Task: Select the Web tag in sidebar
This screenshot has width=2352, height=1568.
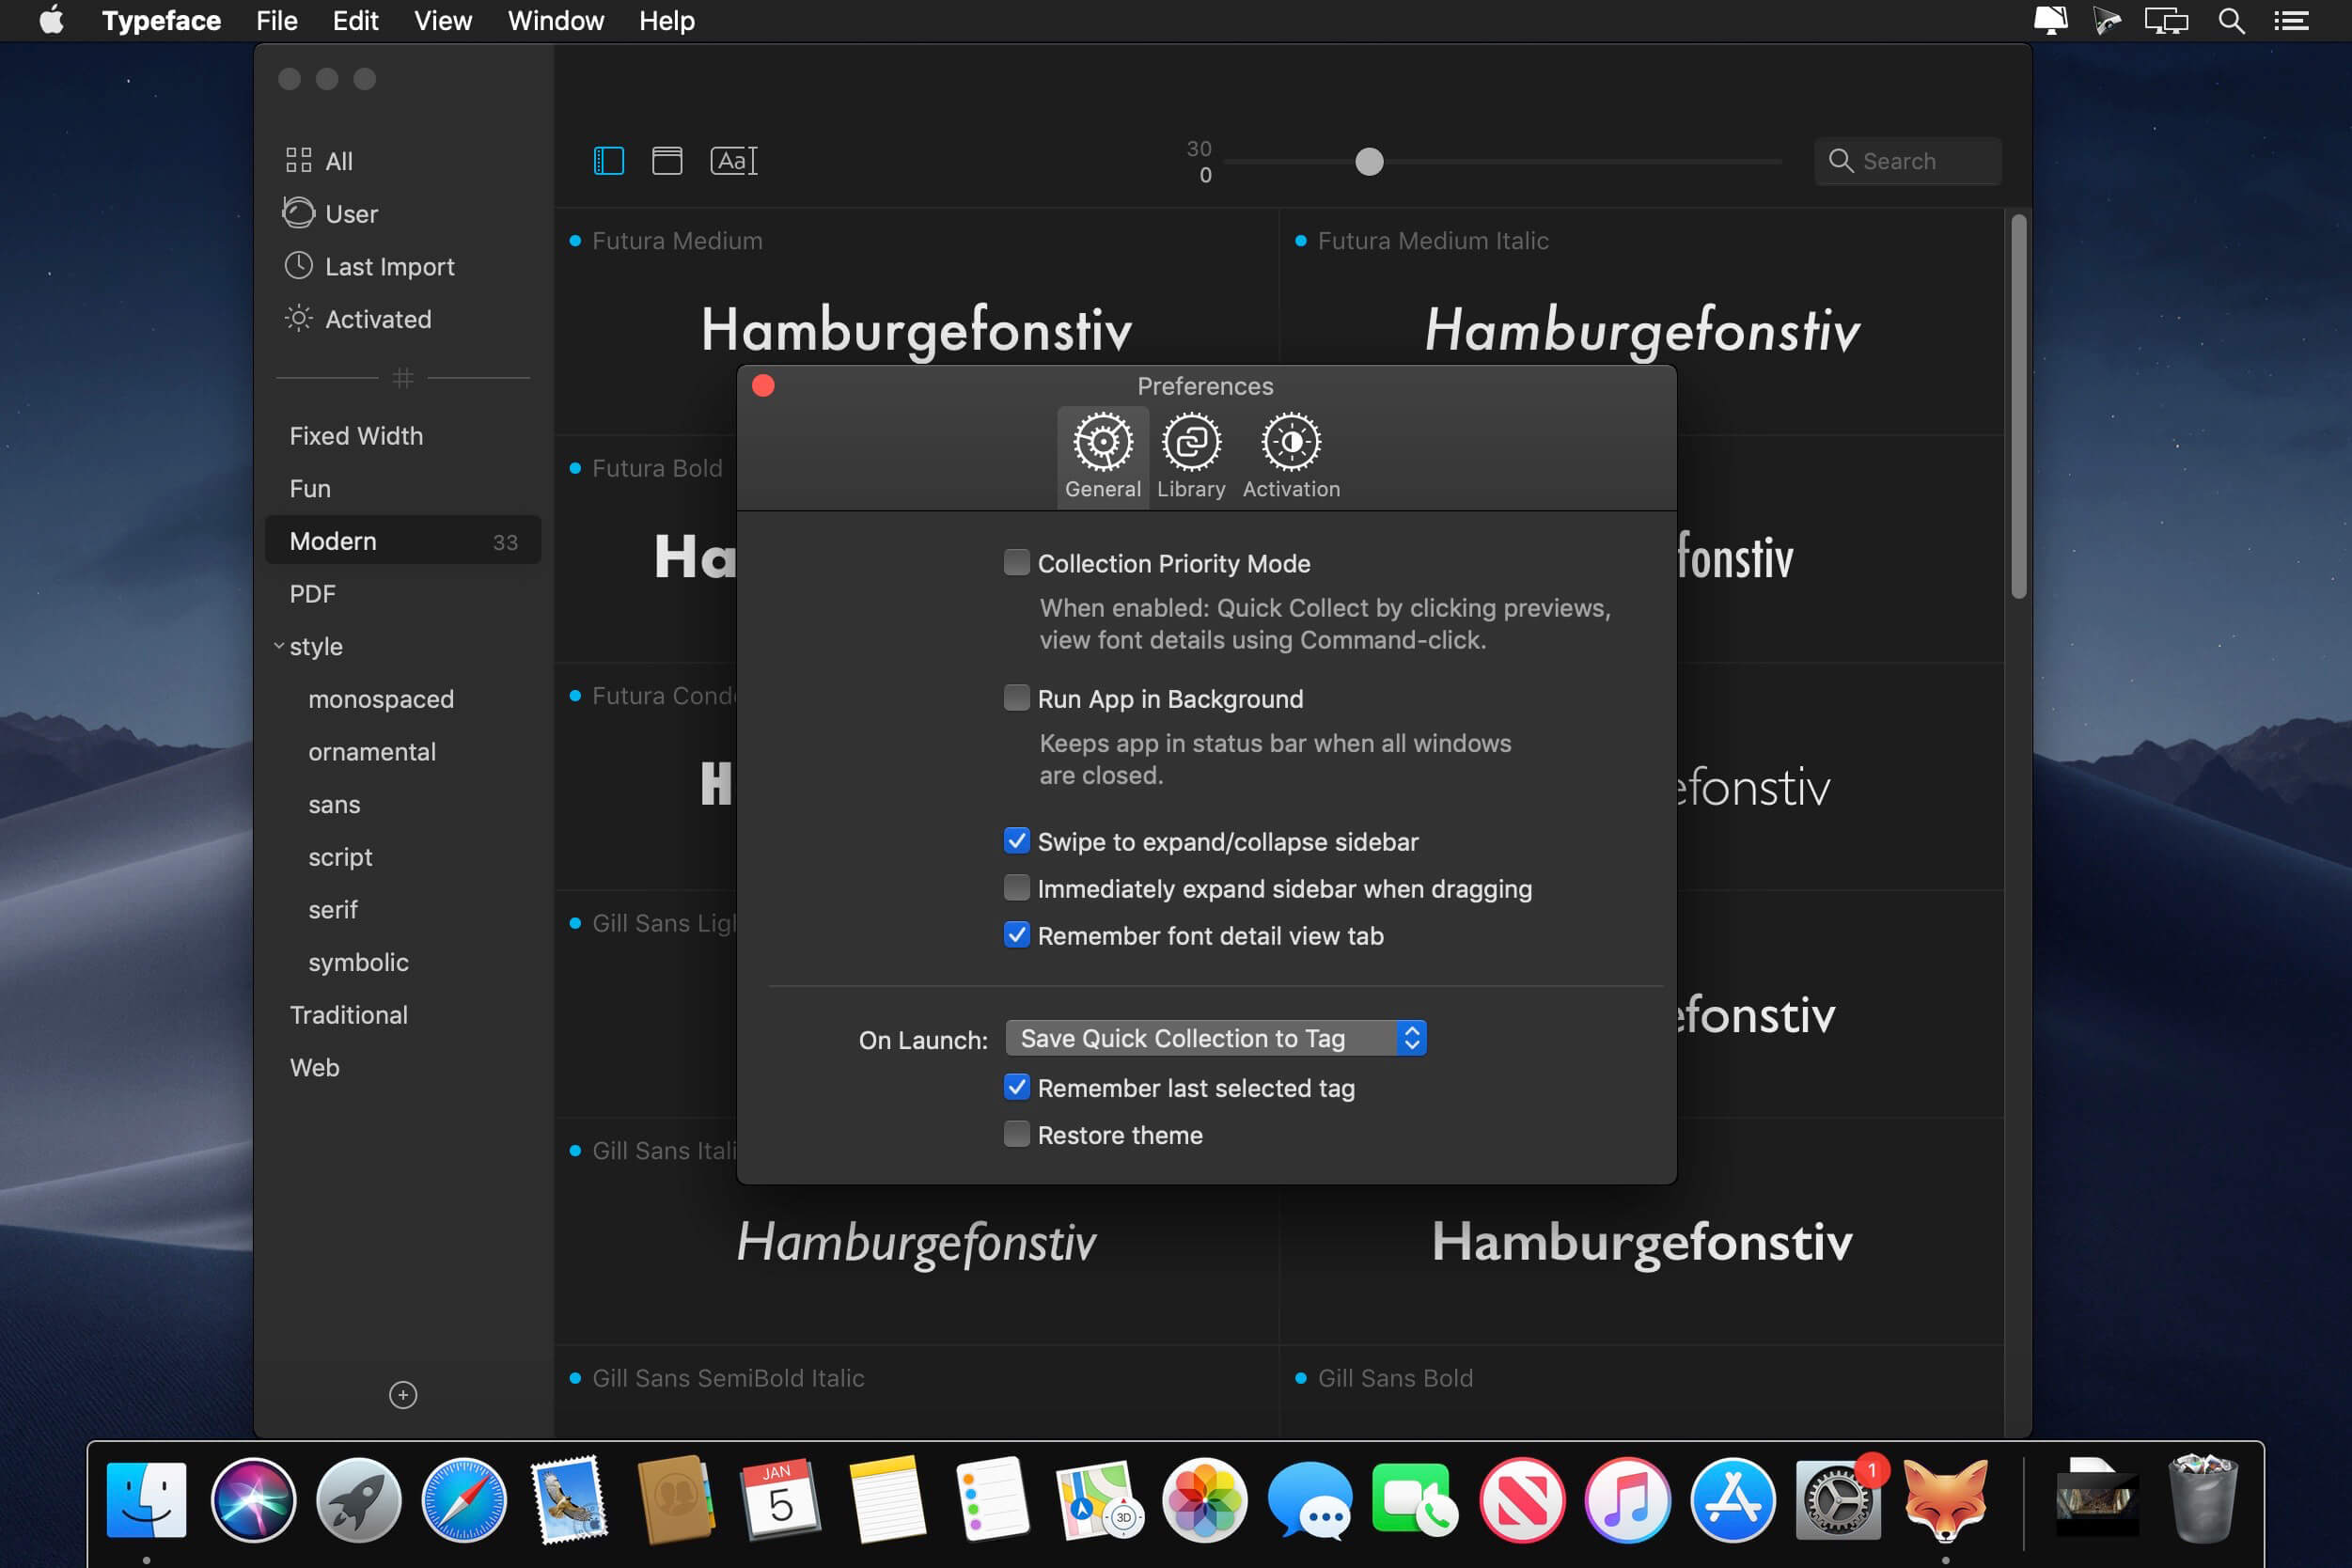Action: 403,1068
